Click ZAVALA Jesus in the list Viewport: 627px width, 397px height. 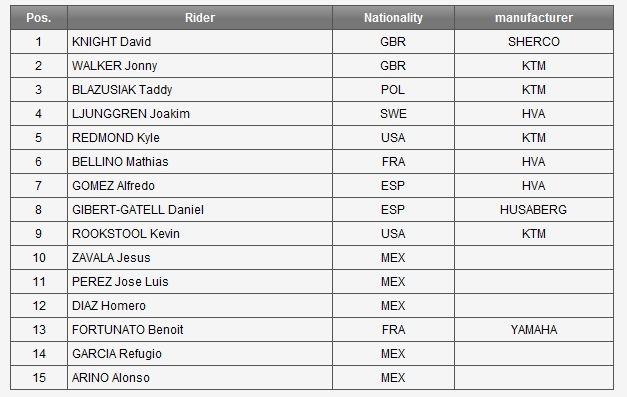point(111,257)
